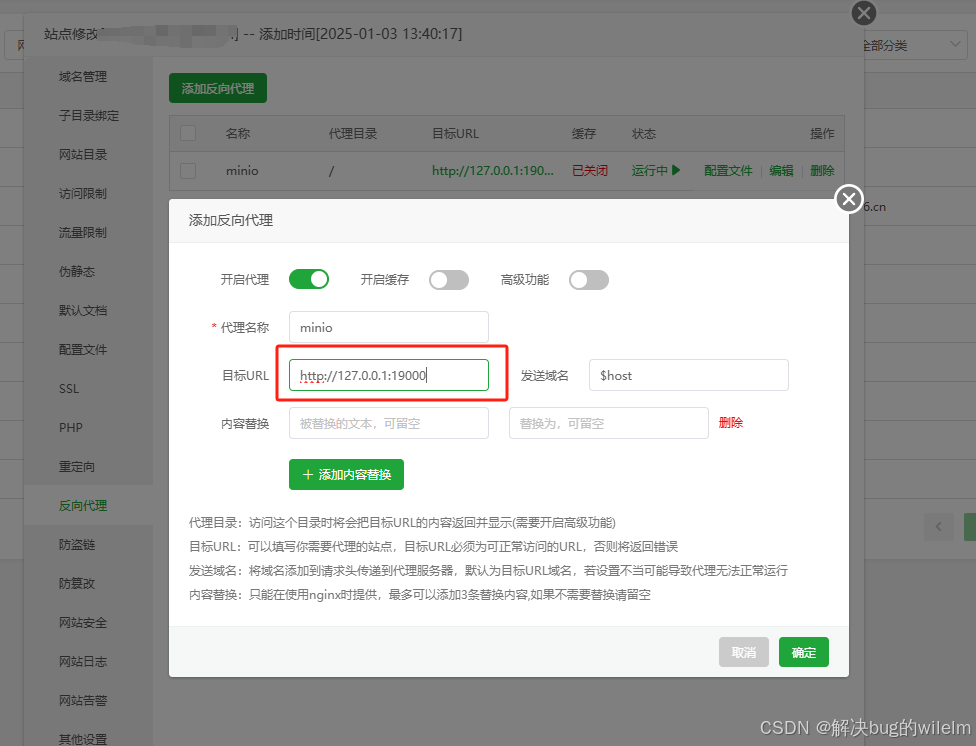Close the 添加反向代理 dialog with X icon
This screenshot has width=976, height=746.
[x=848, y=199]
